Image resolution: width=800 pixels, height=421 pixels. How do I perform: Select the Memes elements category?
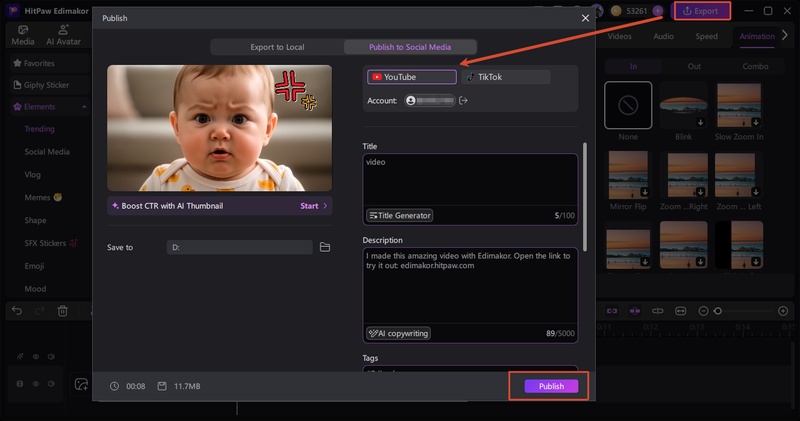(x=43, y=197)
